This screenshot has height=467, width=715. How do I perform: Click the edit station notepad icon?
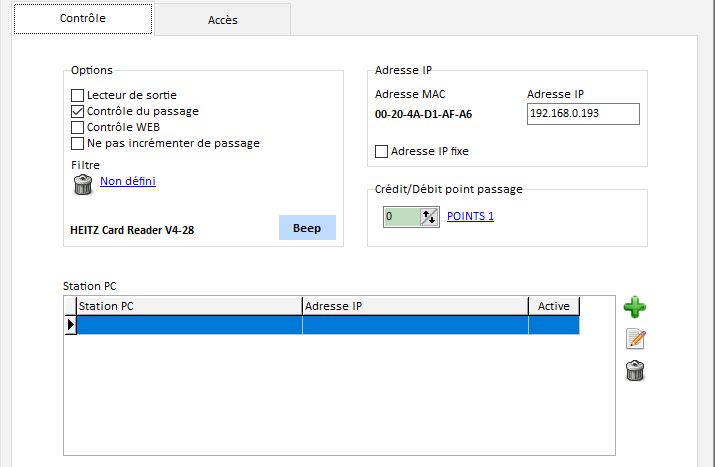pos(634,339)
